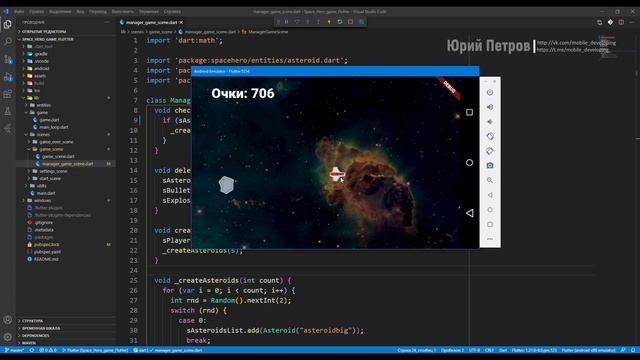
Task: Rotate emulator left
Action: coord(490,136)
